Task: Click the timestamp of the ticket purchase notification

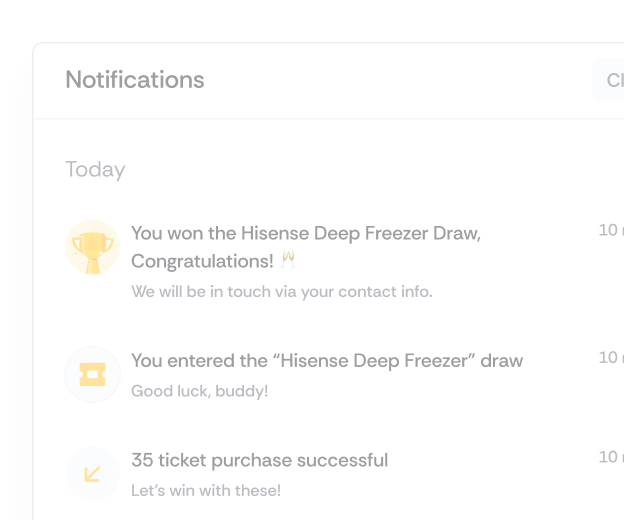Action: pos(610,457)
